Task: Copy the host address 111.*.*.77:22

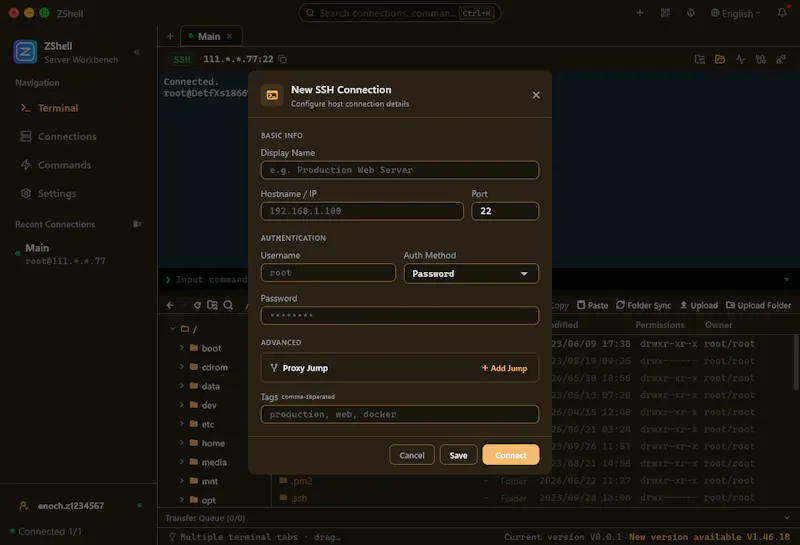Action: tap(282, 59)
